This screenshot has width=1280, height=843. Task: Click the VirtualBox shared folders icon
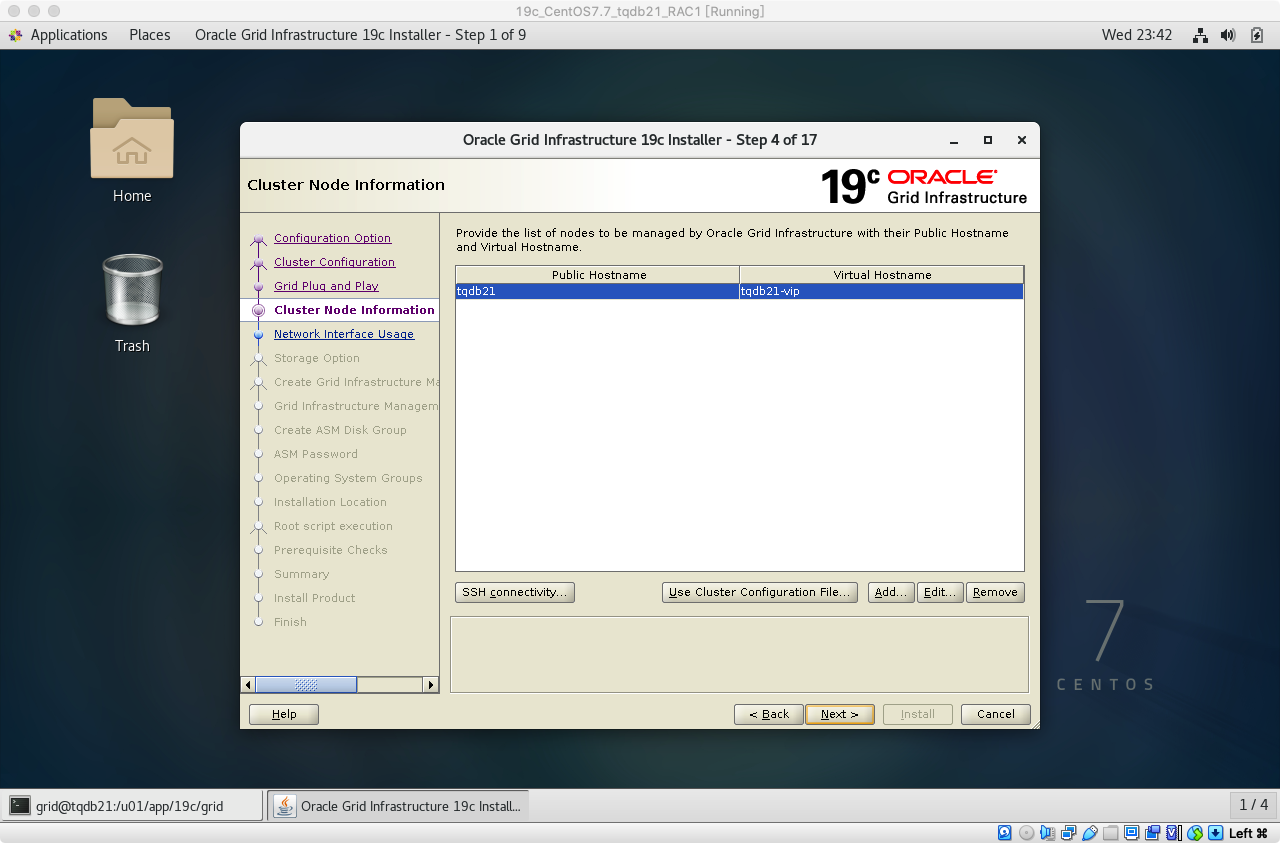[x=1110, y=833]
